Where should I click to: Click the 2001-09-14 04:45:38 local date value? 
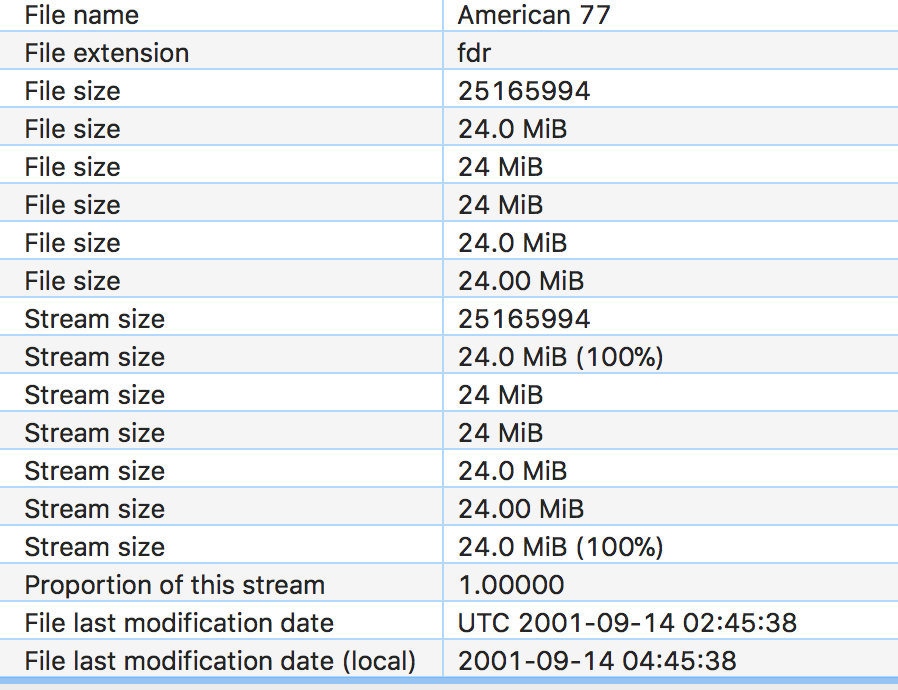coord(597,661)
